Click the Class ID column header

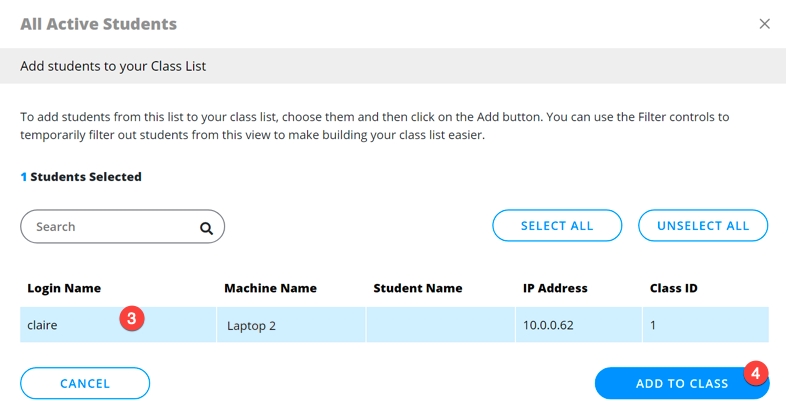click(x=674, y=288)
